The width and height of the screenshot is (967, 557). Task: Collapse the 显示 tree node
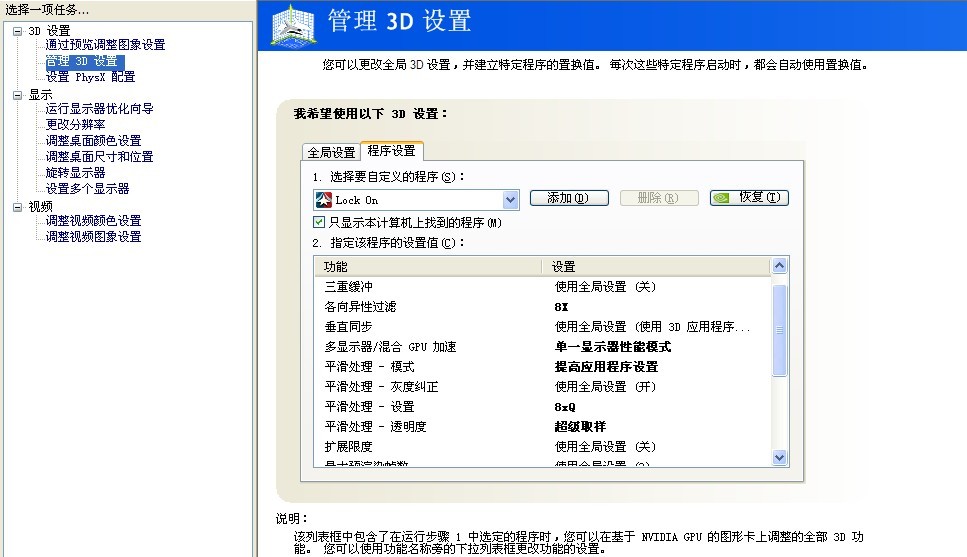tap(17, 95)
